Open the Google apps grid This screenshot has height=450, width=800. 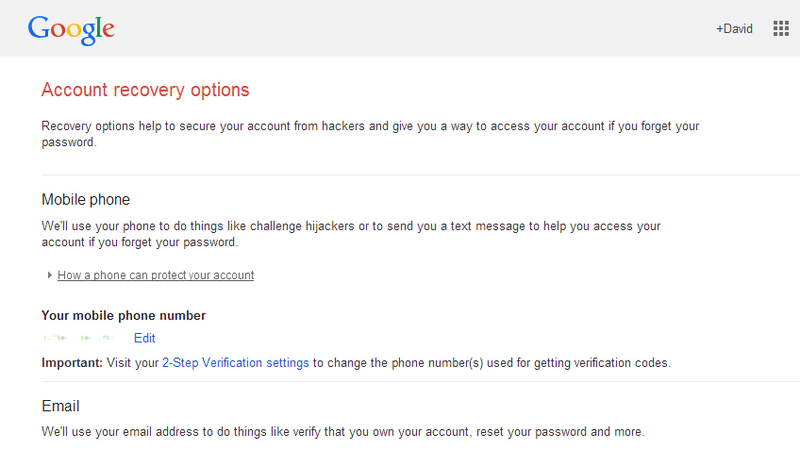(781, 29)
